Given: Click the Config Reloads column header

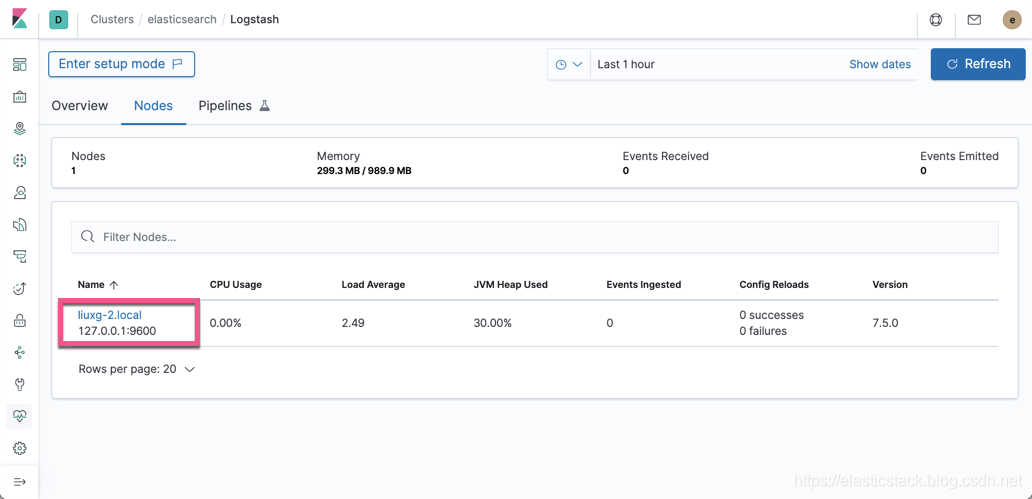Looking at the screenshot, I should pyautogui.click(x=774, y=284).
